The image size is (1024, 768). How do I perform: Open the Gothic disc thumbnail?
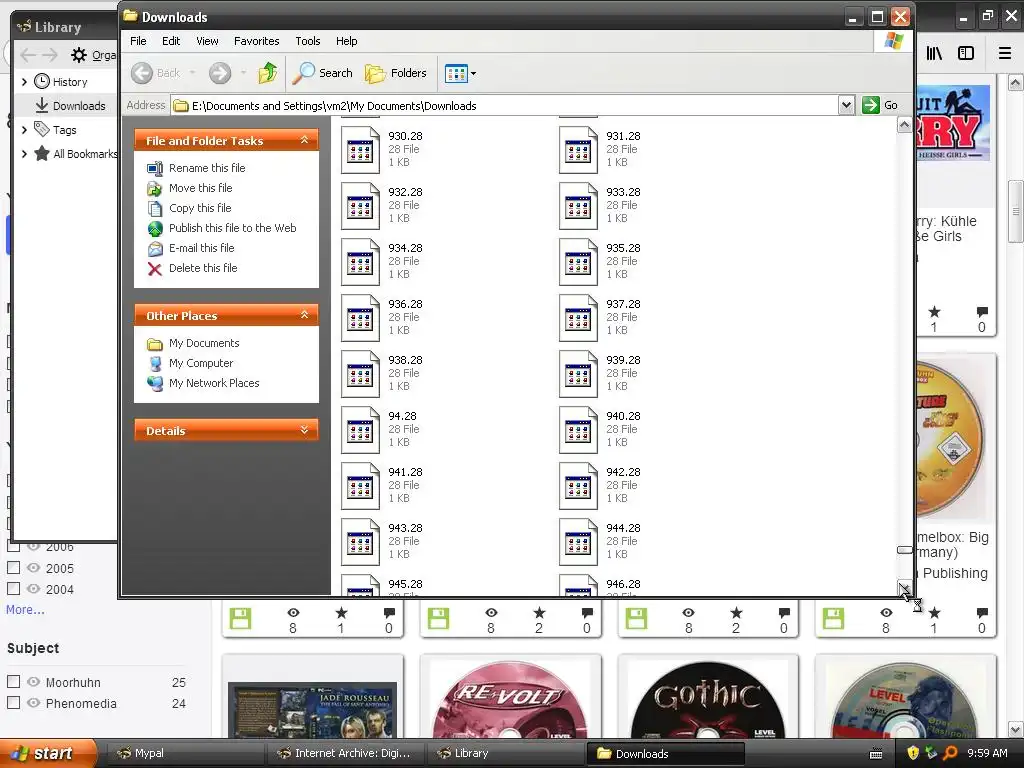[708, 699]
